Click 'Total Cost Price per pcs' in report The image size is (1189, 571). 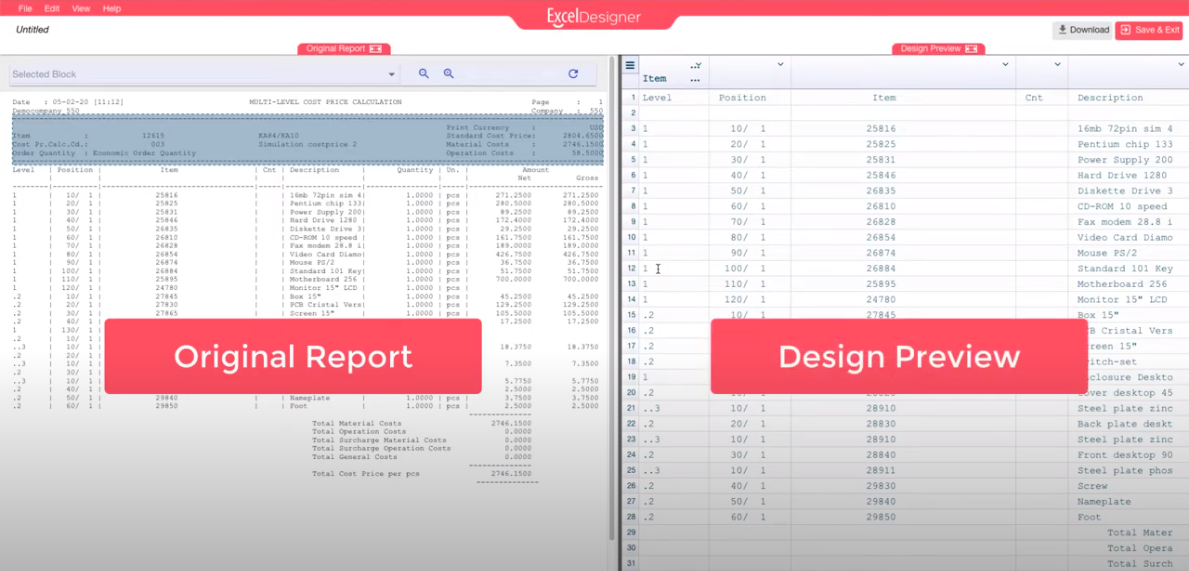[366, 474]
